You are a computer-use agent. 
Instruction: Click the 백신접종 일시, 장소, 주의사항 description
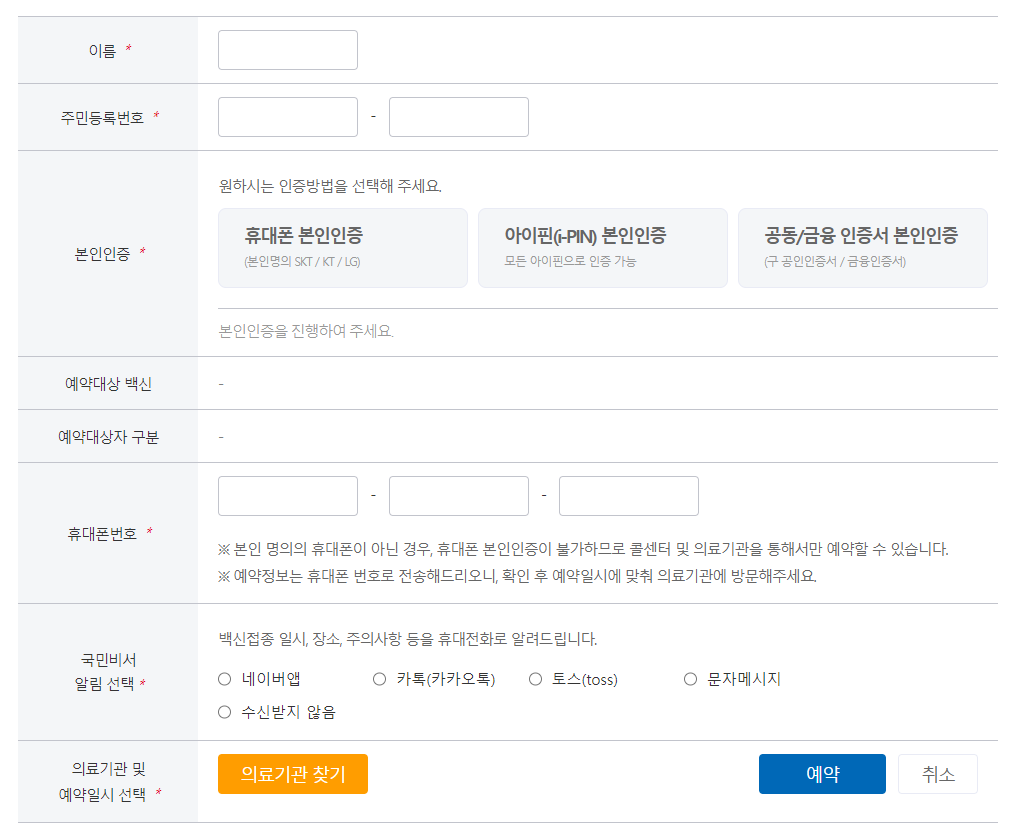tap(408, 639)
